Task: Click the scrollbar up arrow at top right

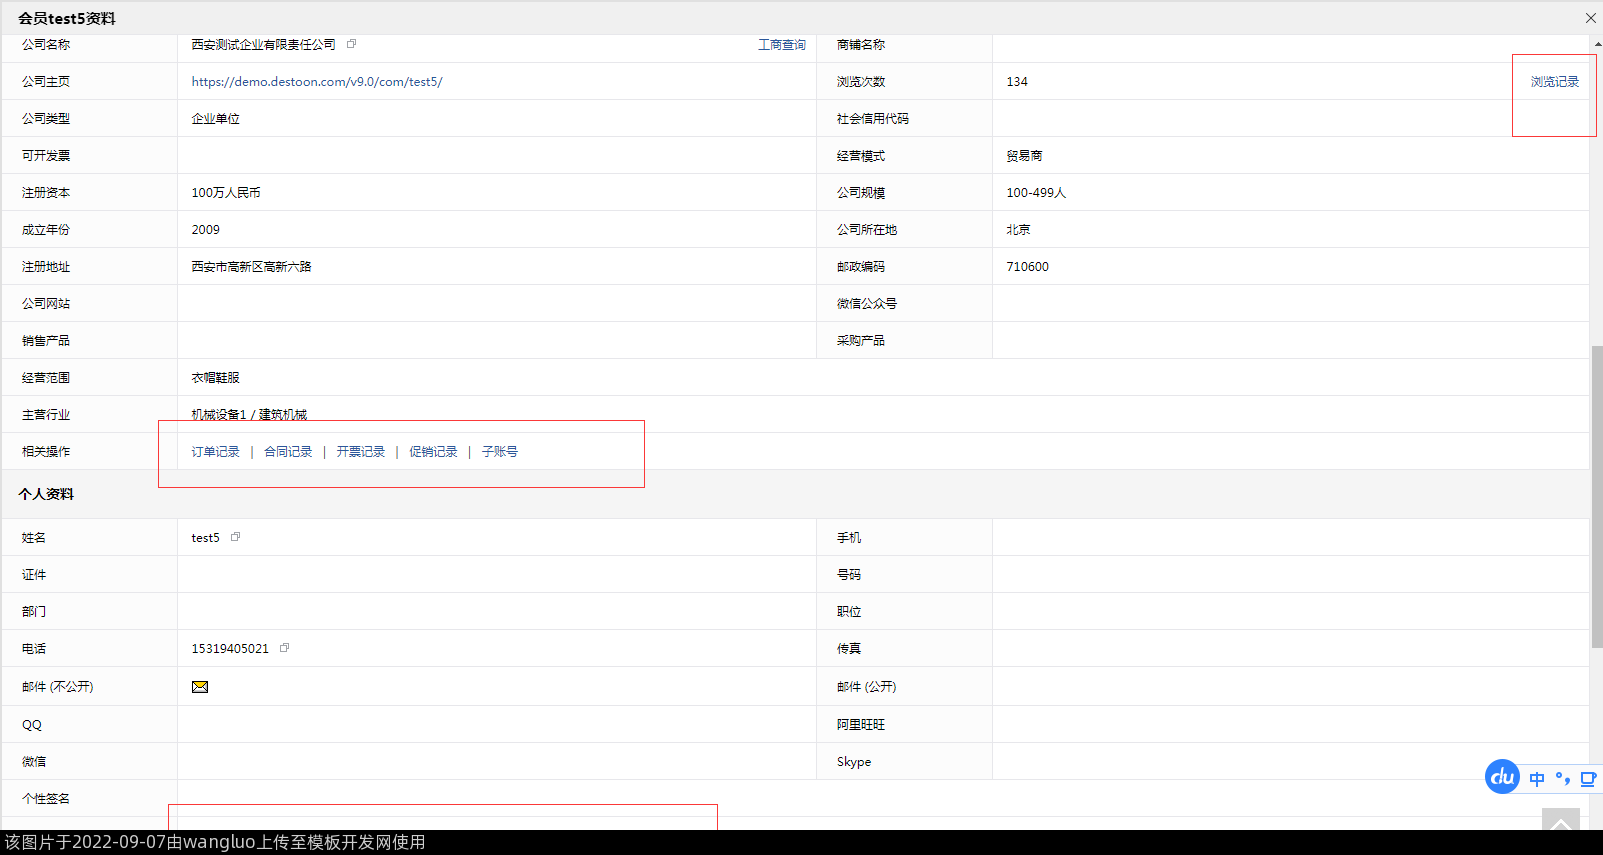Action: pos(1597,44)
